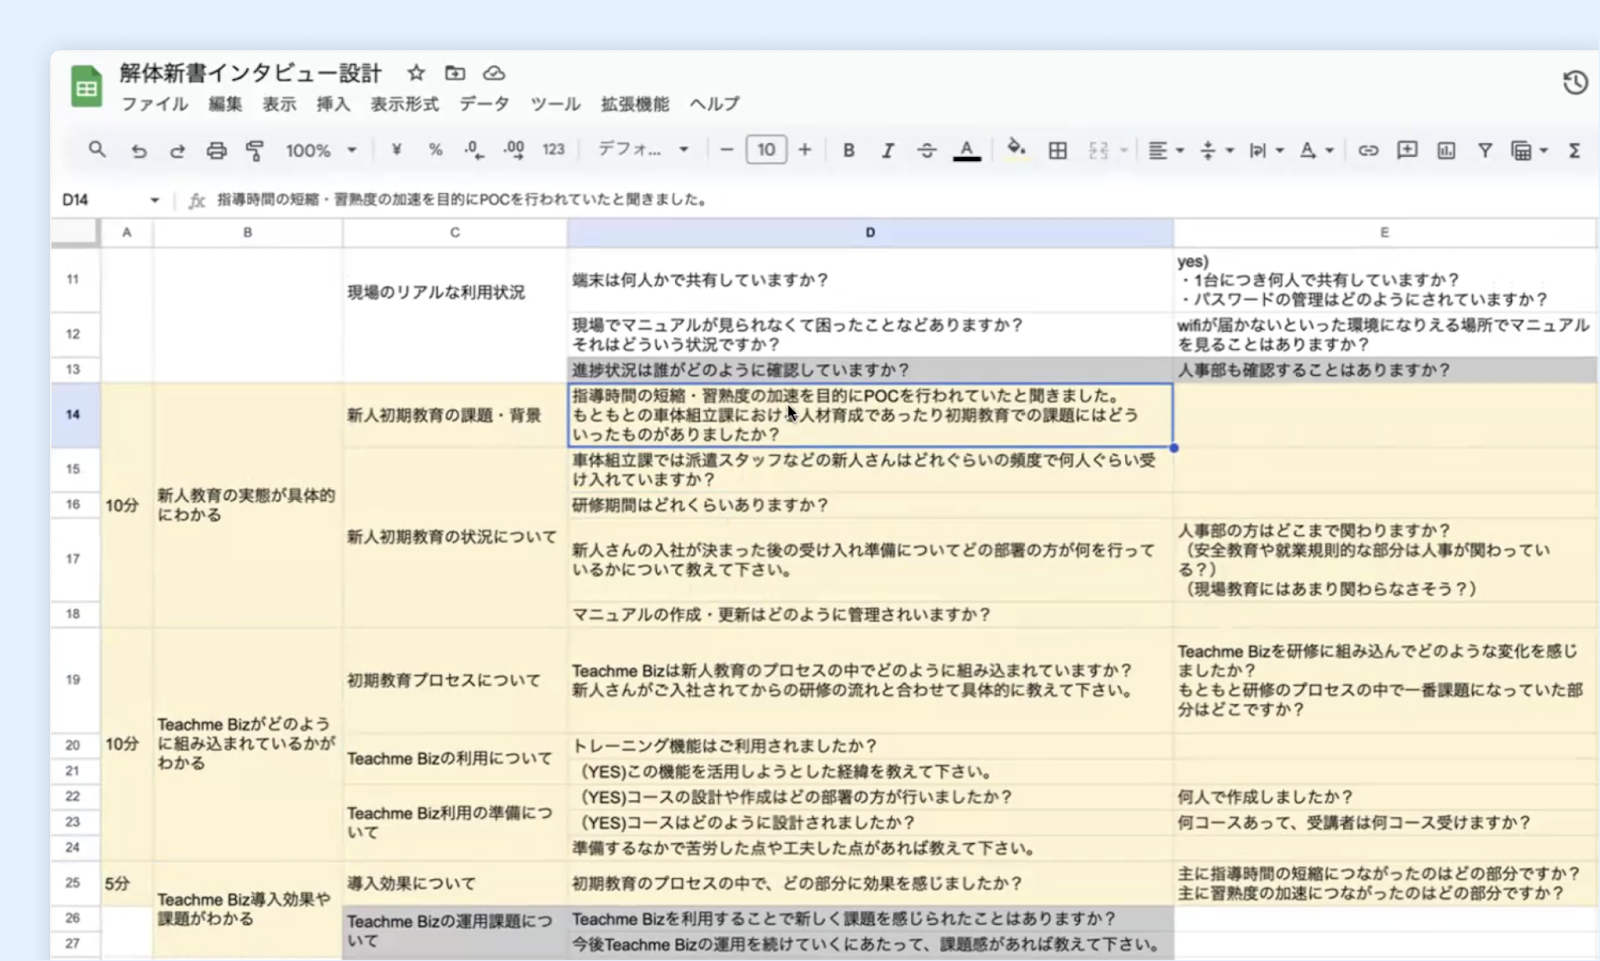
Task: Open horizontal align dropdown
Action: pyautogui.click(x=1165, y=150)
